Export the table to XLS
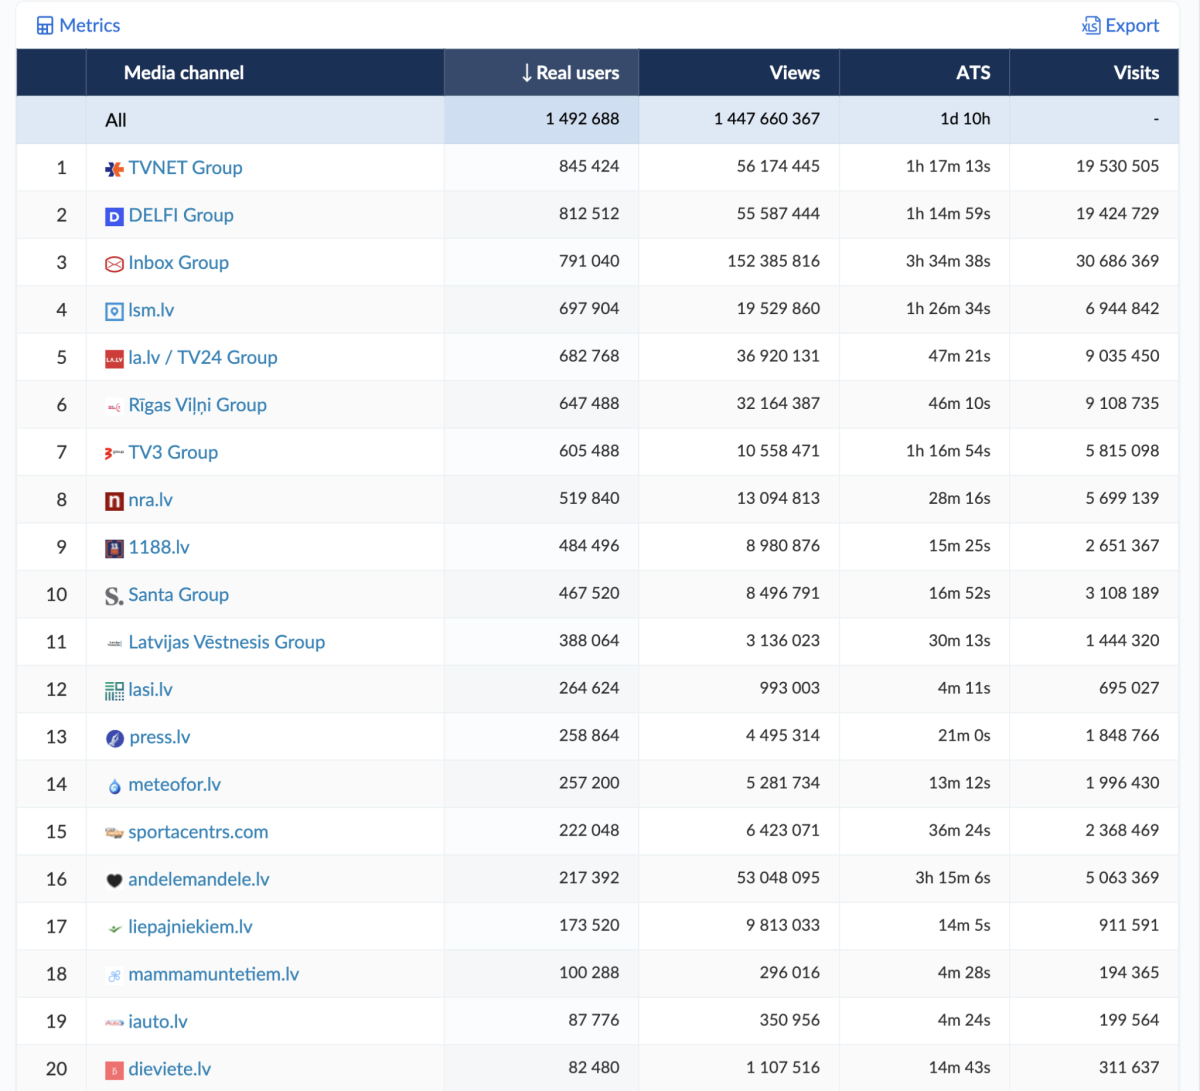The height and width of the screenshot is (1091, 1200). 1120,26
